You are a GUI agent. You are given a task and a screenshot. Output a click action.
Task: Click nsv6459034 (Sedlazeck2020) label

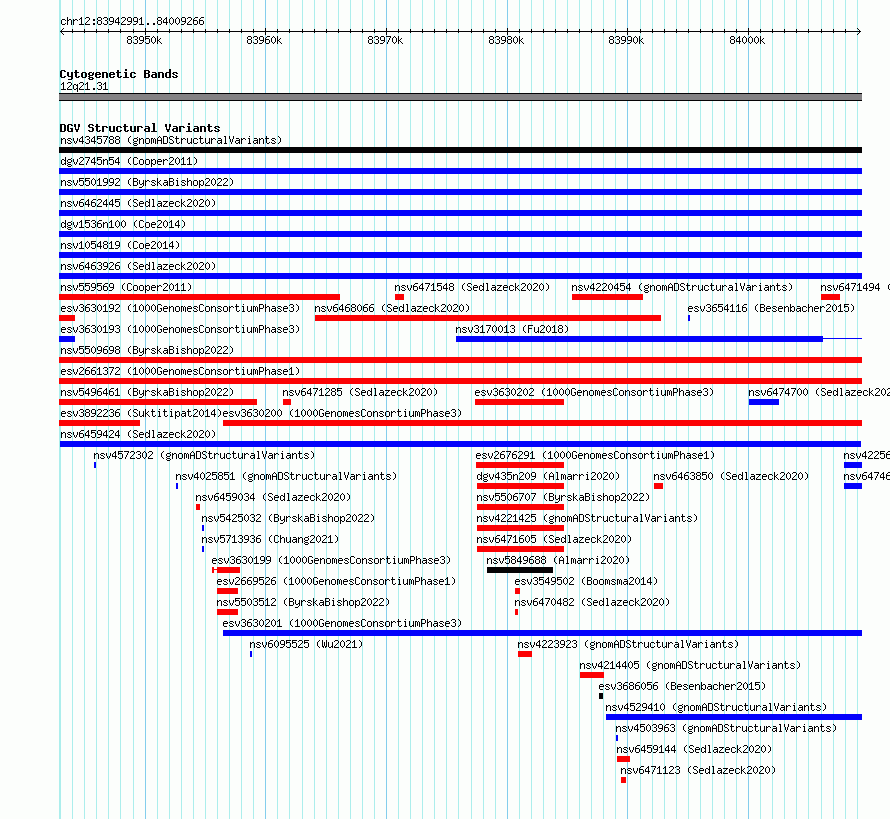pyautogui.click(x=273, y=497)
